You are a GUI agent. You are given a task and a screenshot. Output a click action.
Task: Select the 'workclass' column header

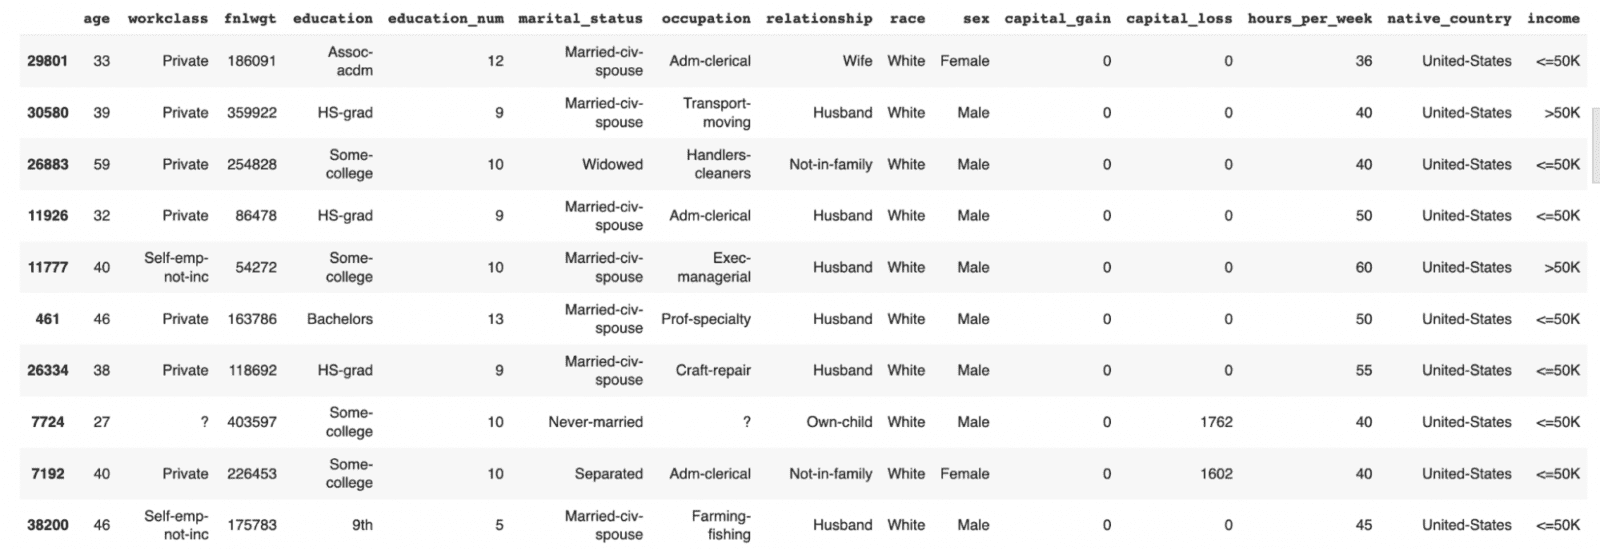coord(168,18)
